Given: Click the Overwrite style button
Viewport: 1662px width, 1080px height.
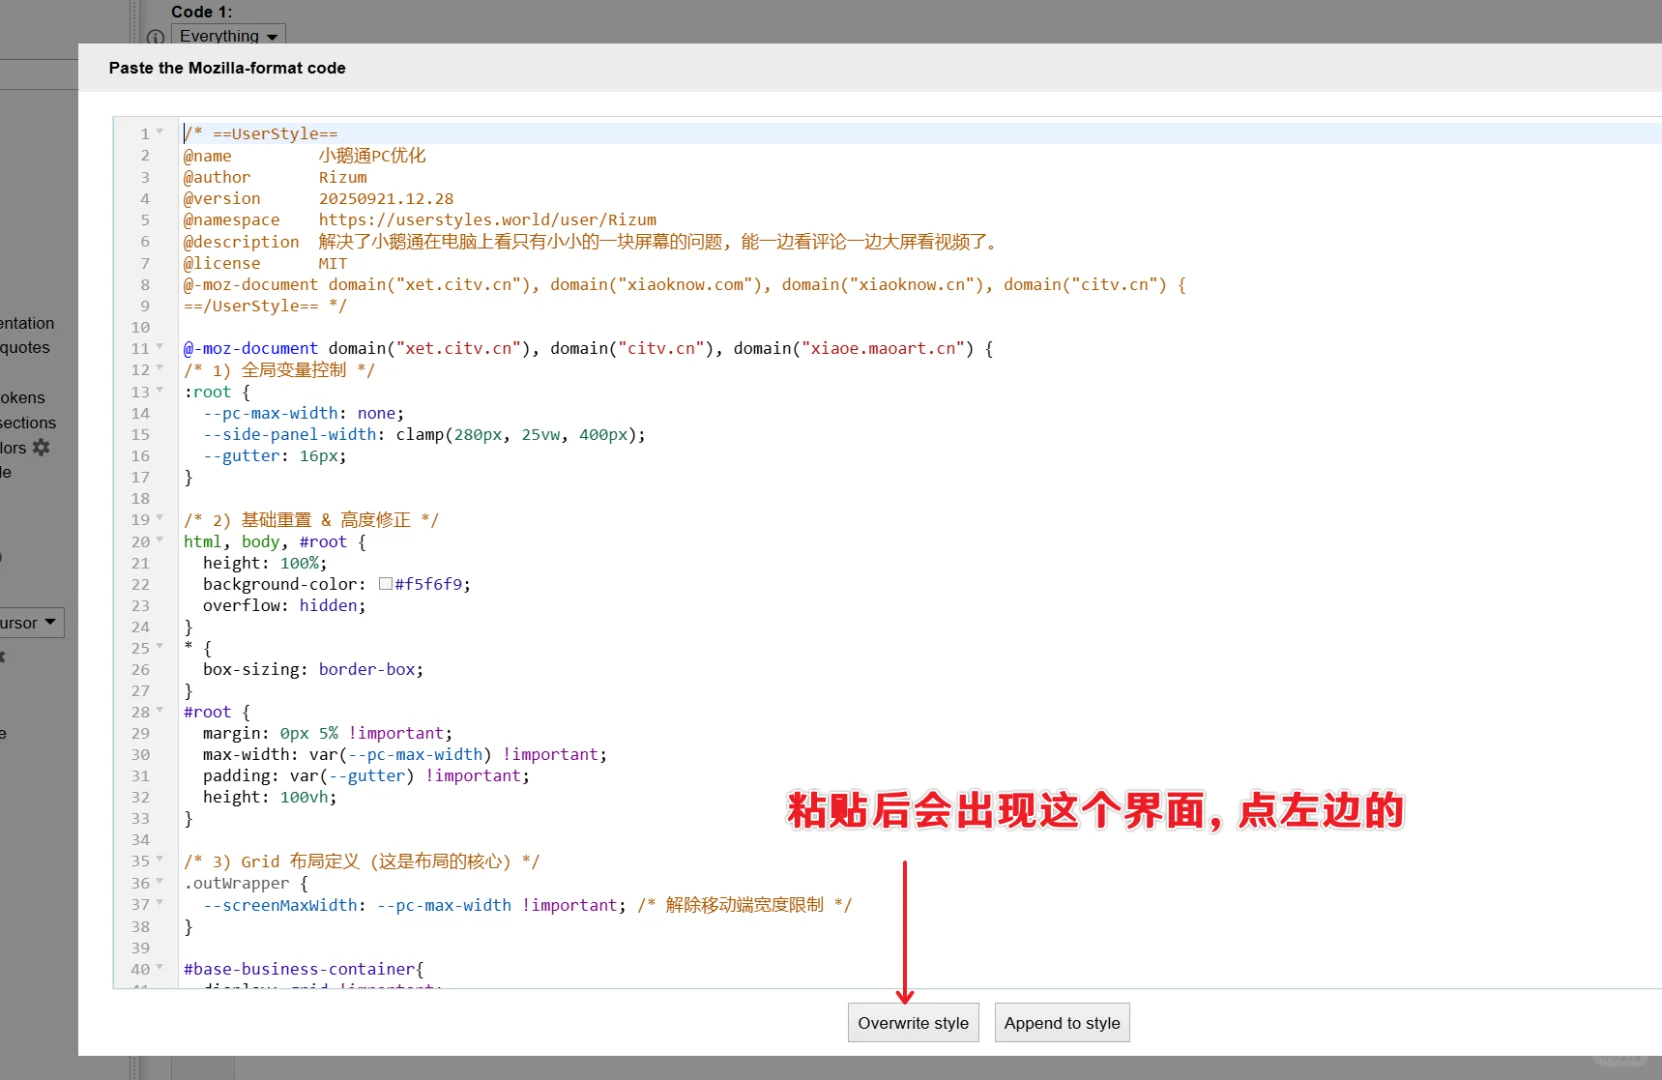Looking at the screenshot, I should [x=912, y=1022].
